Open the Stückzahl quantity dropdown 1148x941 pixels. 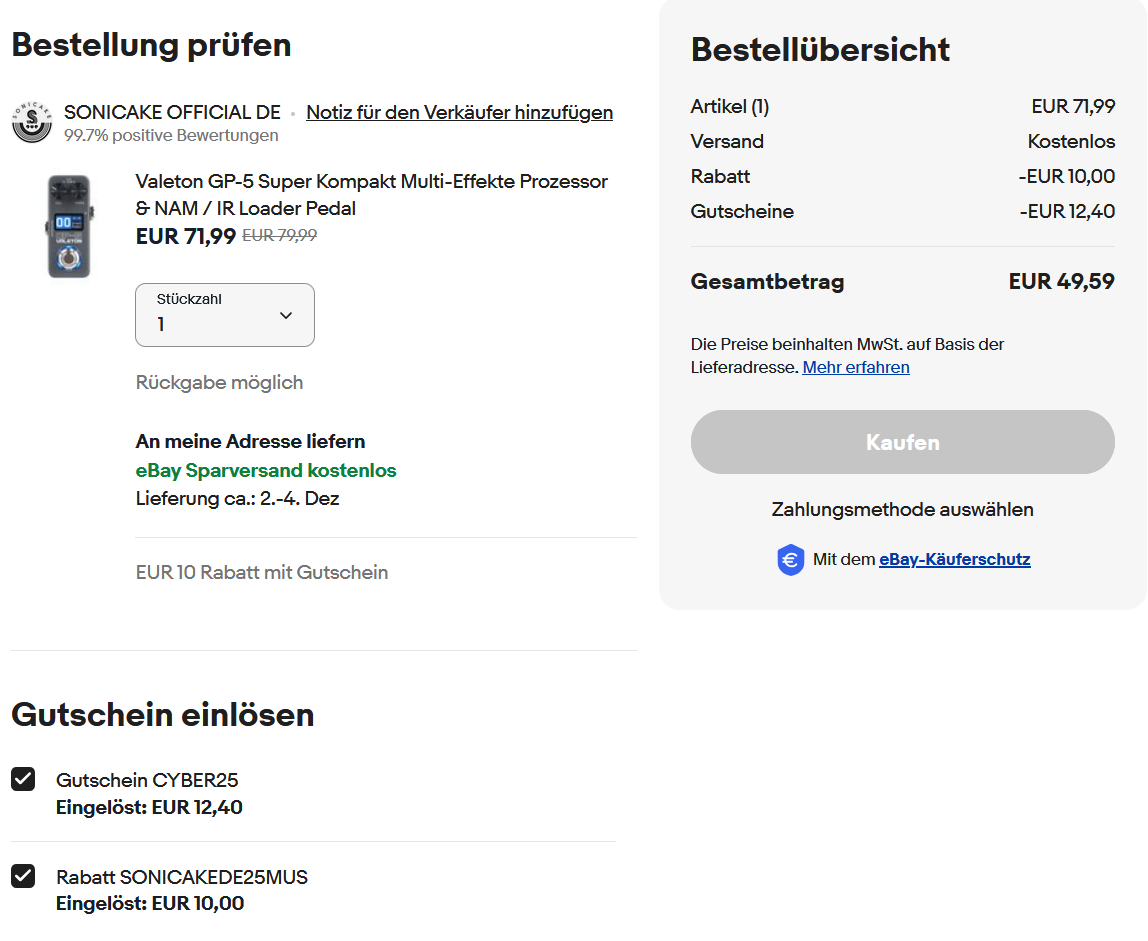coord(225,315)
